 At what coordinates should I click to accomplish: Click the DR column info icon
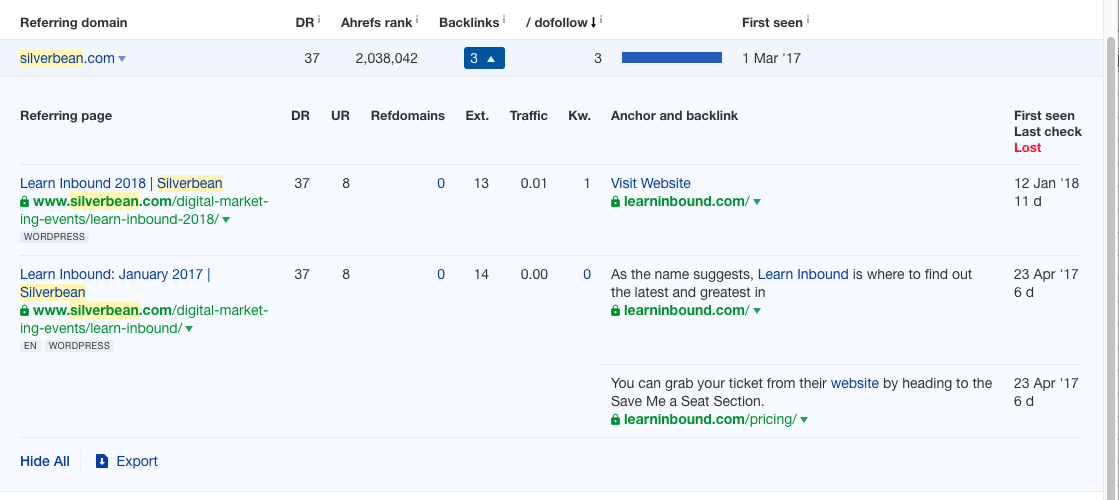(319, 20)
